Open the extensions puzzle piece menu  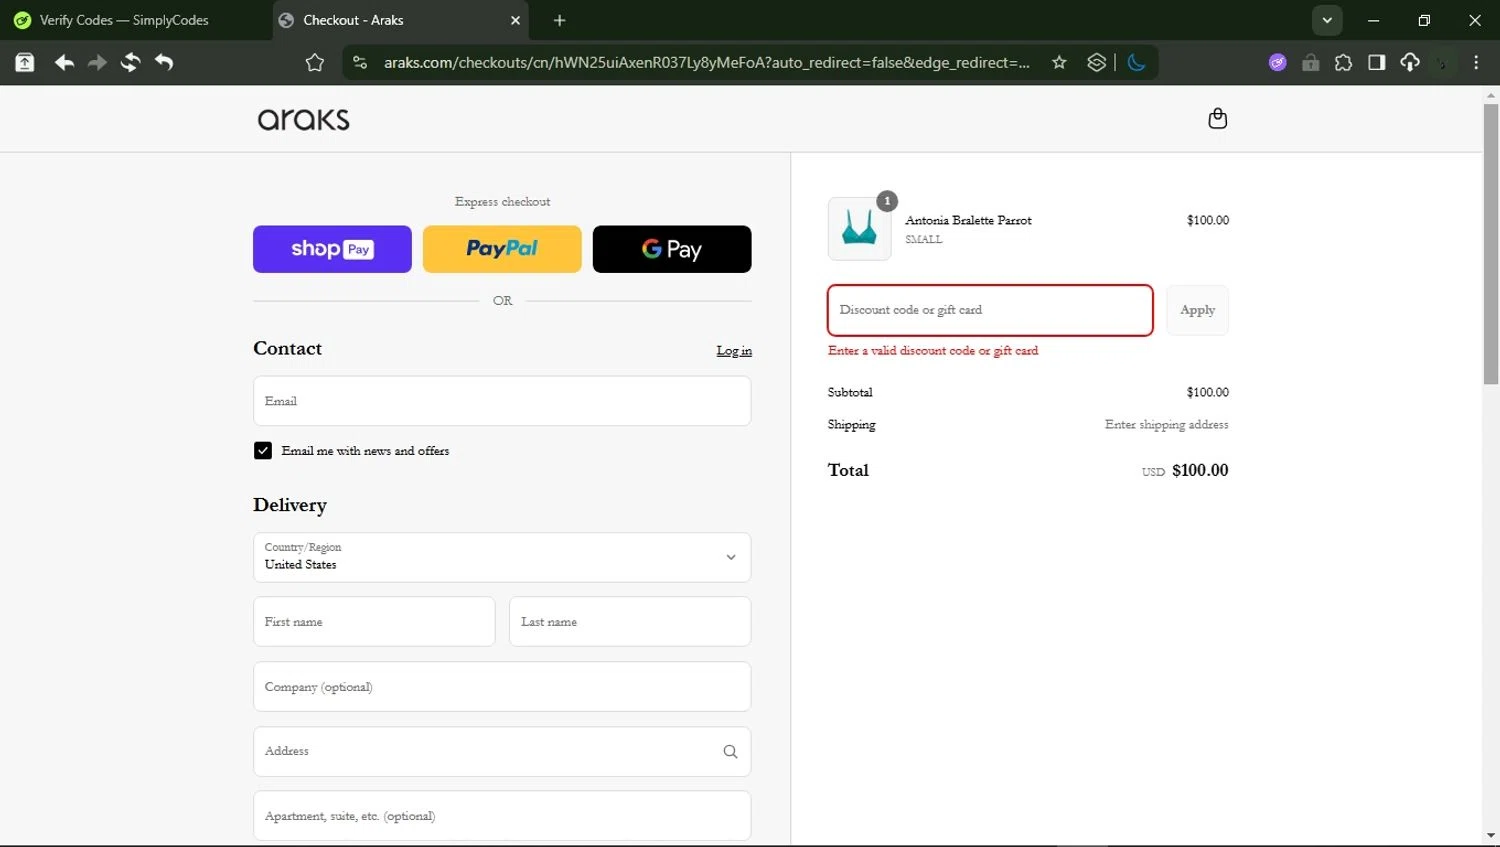click(1343, 63)
